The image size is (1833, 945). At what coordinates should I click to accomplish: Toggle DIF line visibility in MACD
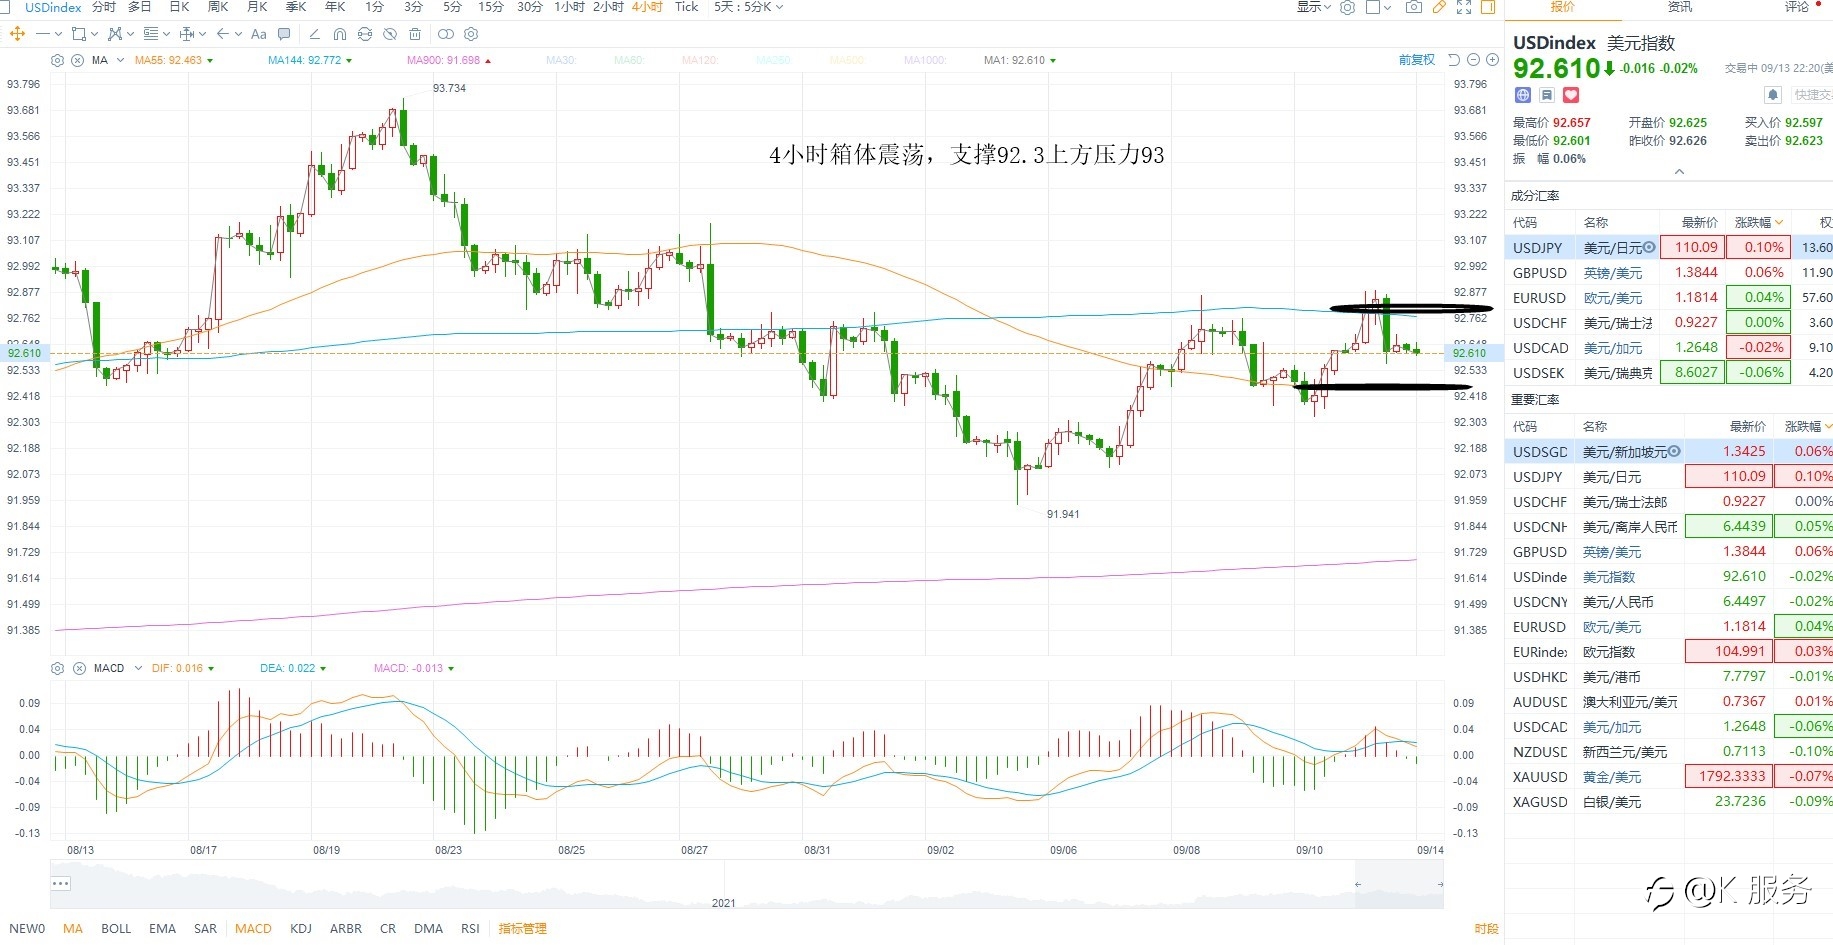[x=182, y=668]
